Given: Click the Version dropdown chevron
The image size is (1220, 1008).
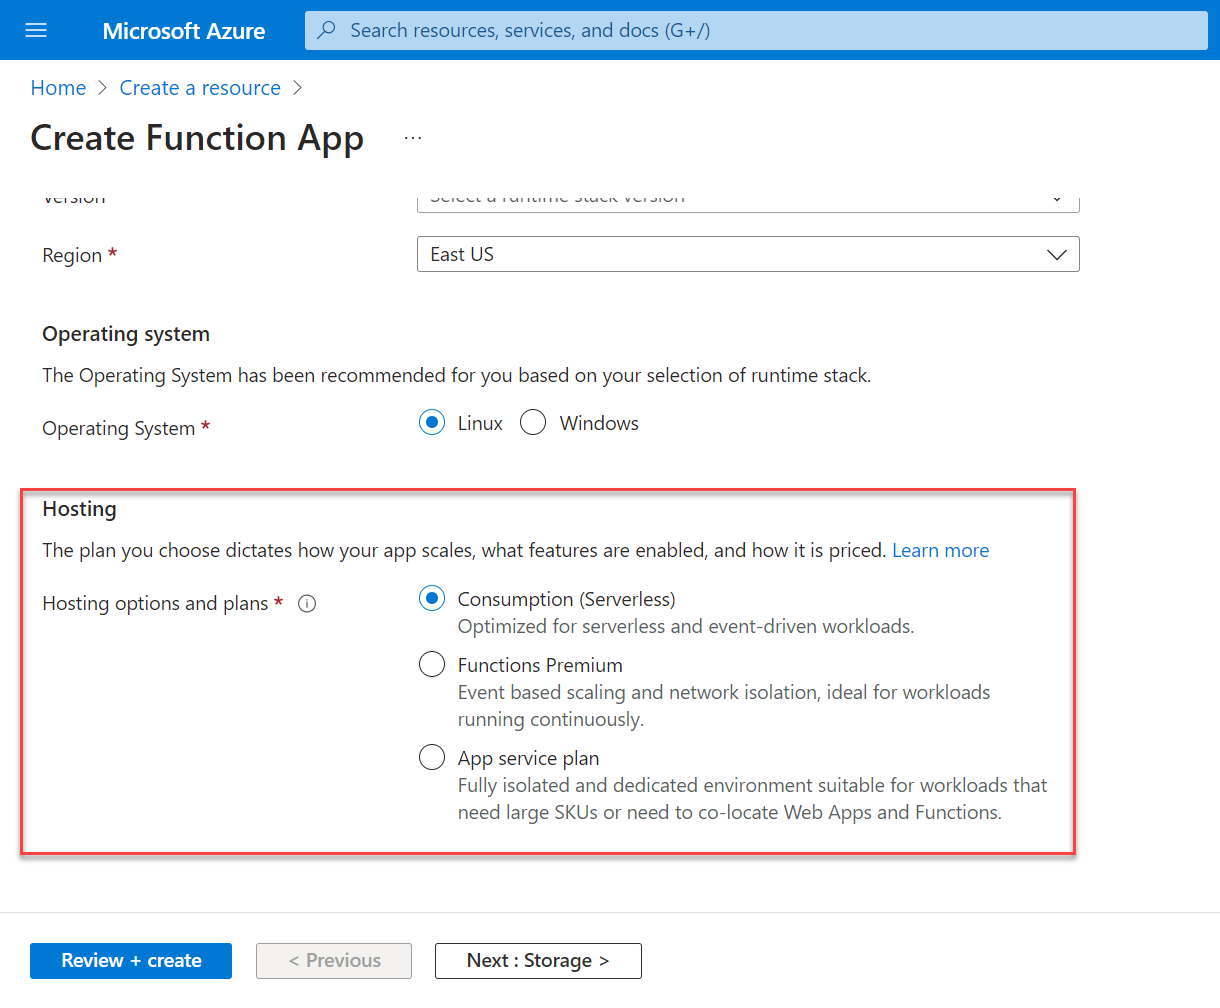Looking at the screenshot, I should (1056, 197).
